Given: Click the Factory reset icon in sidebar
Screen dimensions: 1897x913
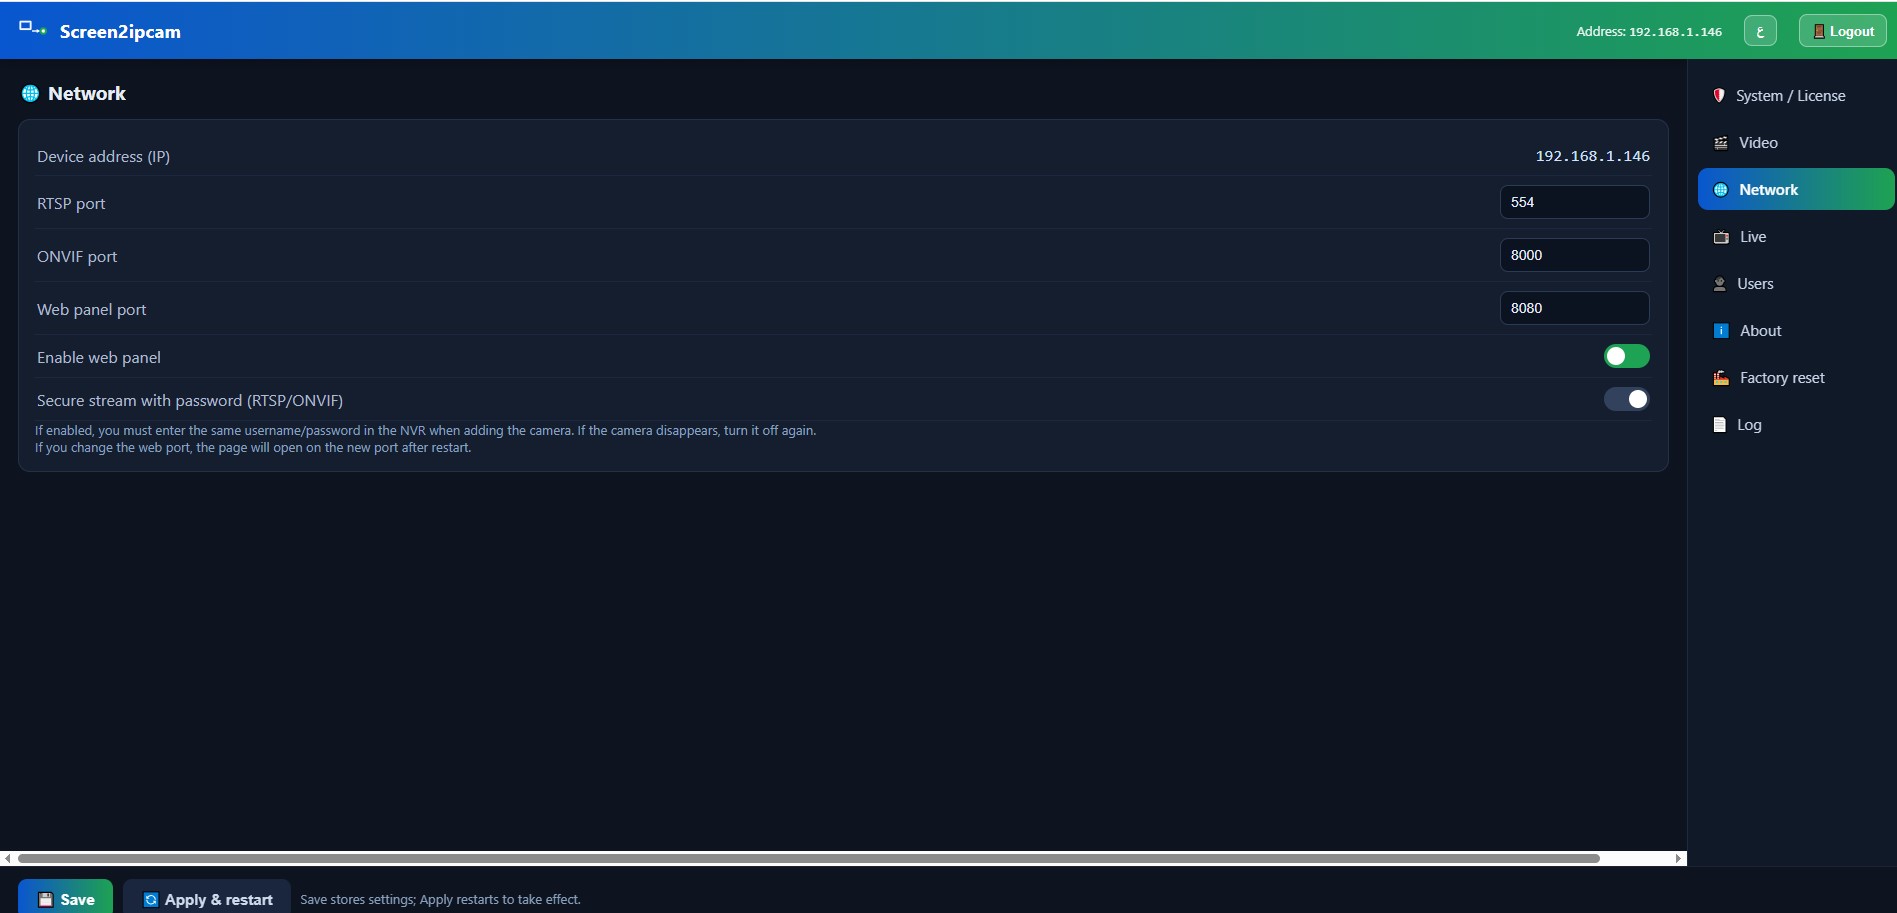Looking at the screenshot, I should tap(1721, 378).
